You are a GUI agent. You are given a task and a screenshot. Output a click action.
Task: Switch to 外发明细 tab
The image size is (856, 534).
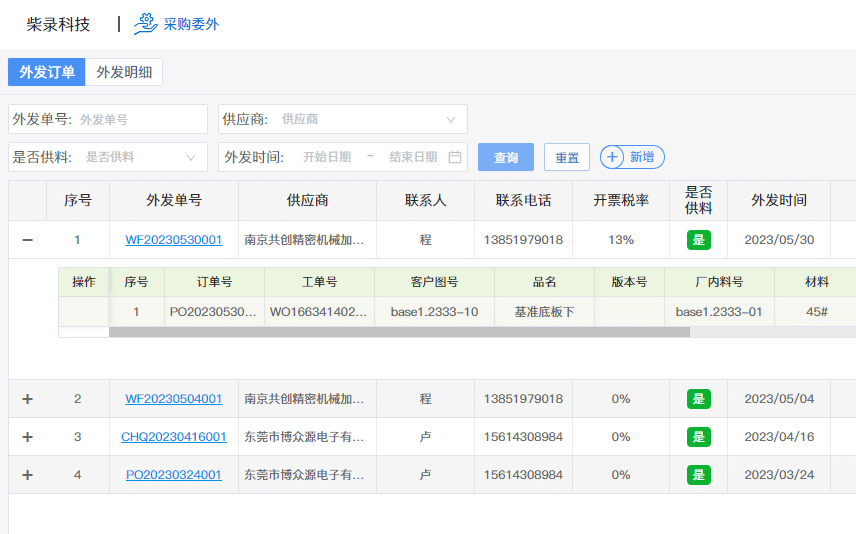[x=124, y=72]
